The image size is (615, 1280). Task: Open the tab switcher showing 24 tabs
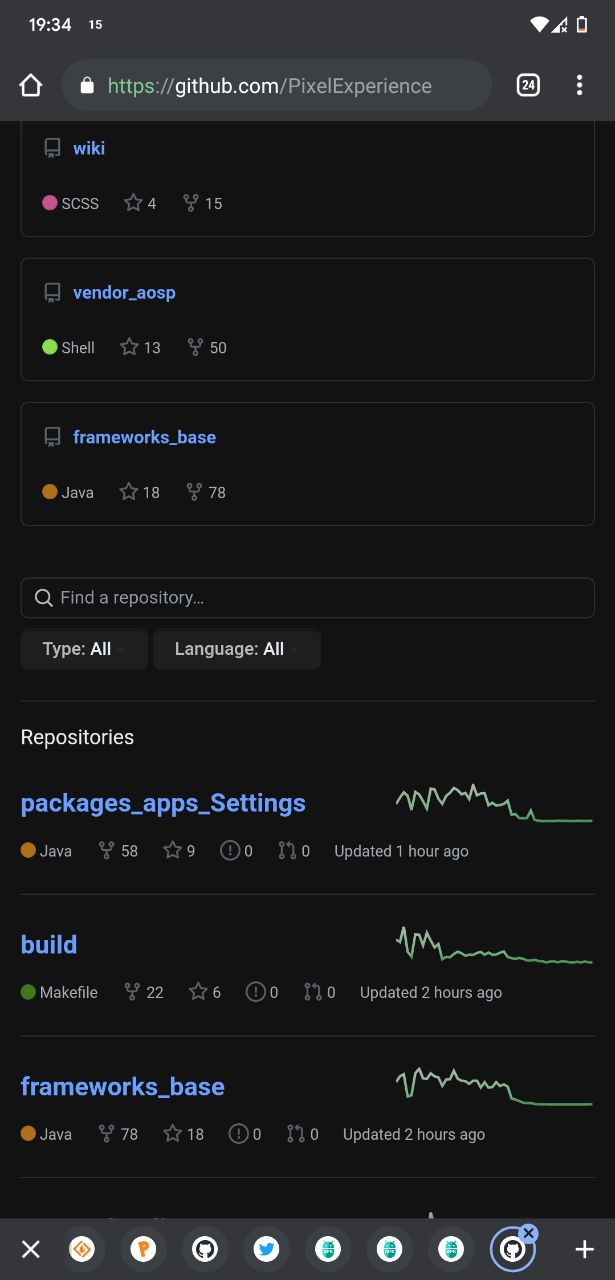pyautogui.click(x=528, y=85)
